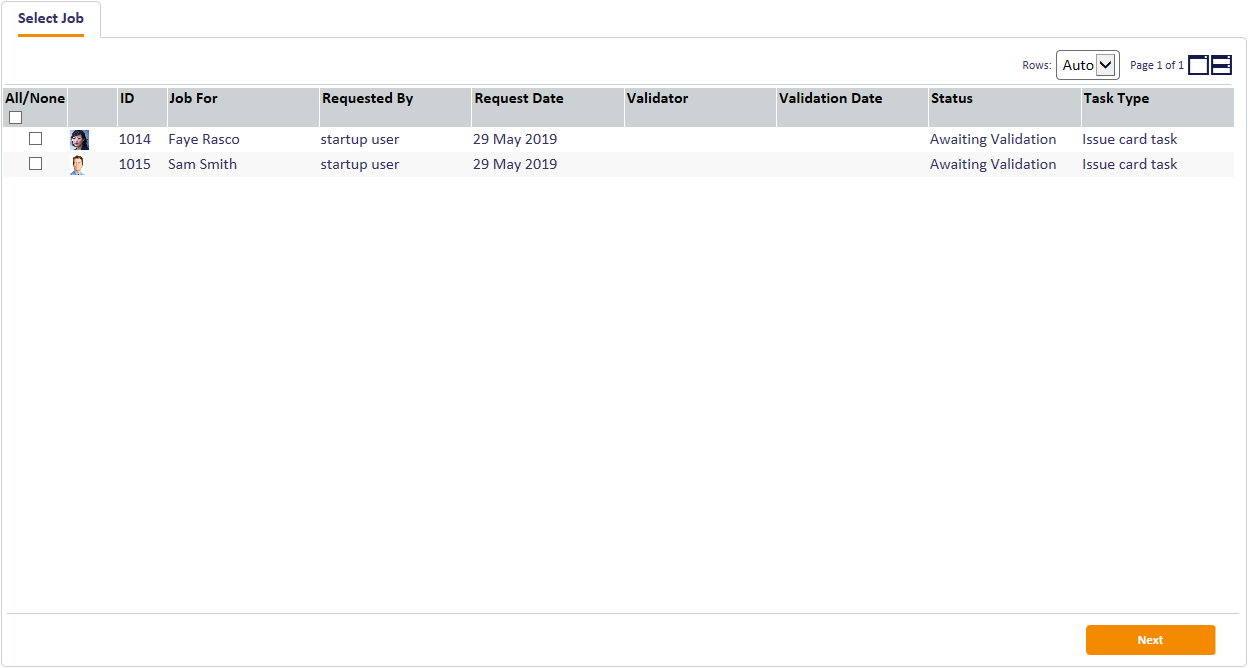Sort by the ID column header
This screenshot has height=668, width=1248.
click(127, 99)
